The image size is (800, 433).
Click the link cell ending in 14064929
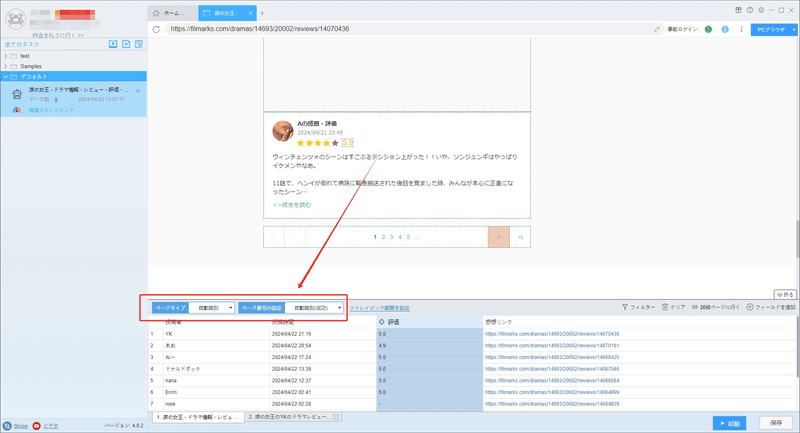click(640, 404)
